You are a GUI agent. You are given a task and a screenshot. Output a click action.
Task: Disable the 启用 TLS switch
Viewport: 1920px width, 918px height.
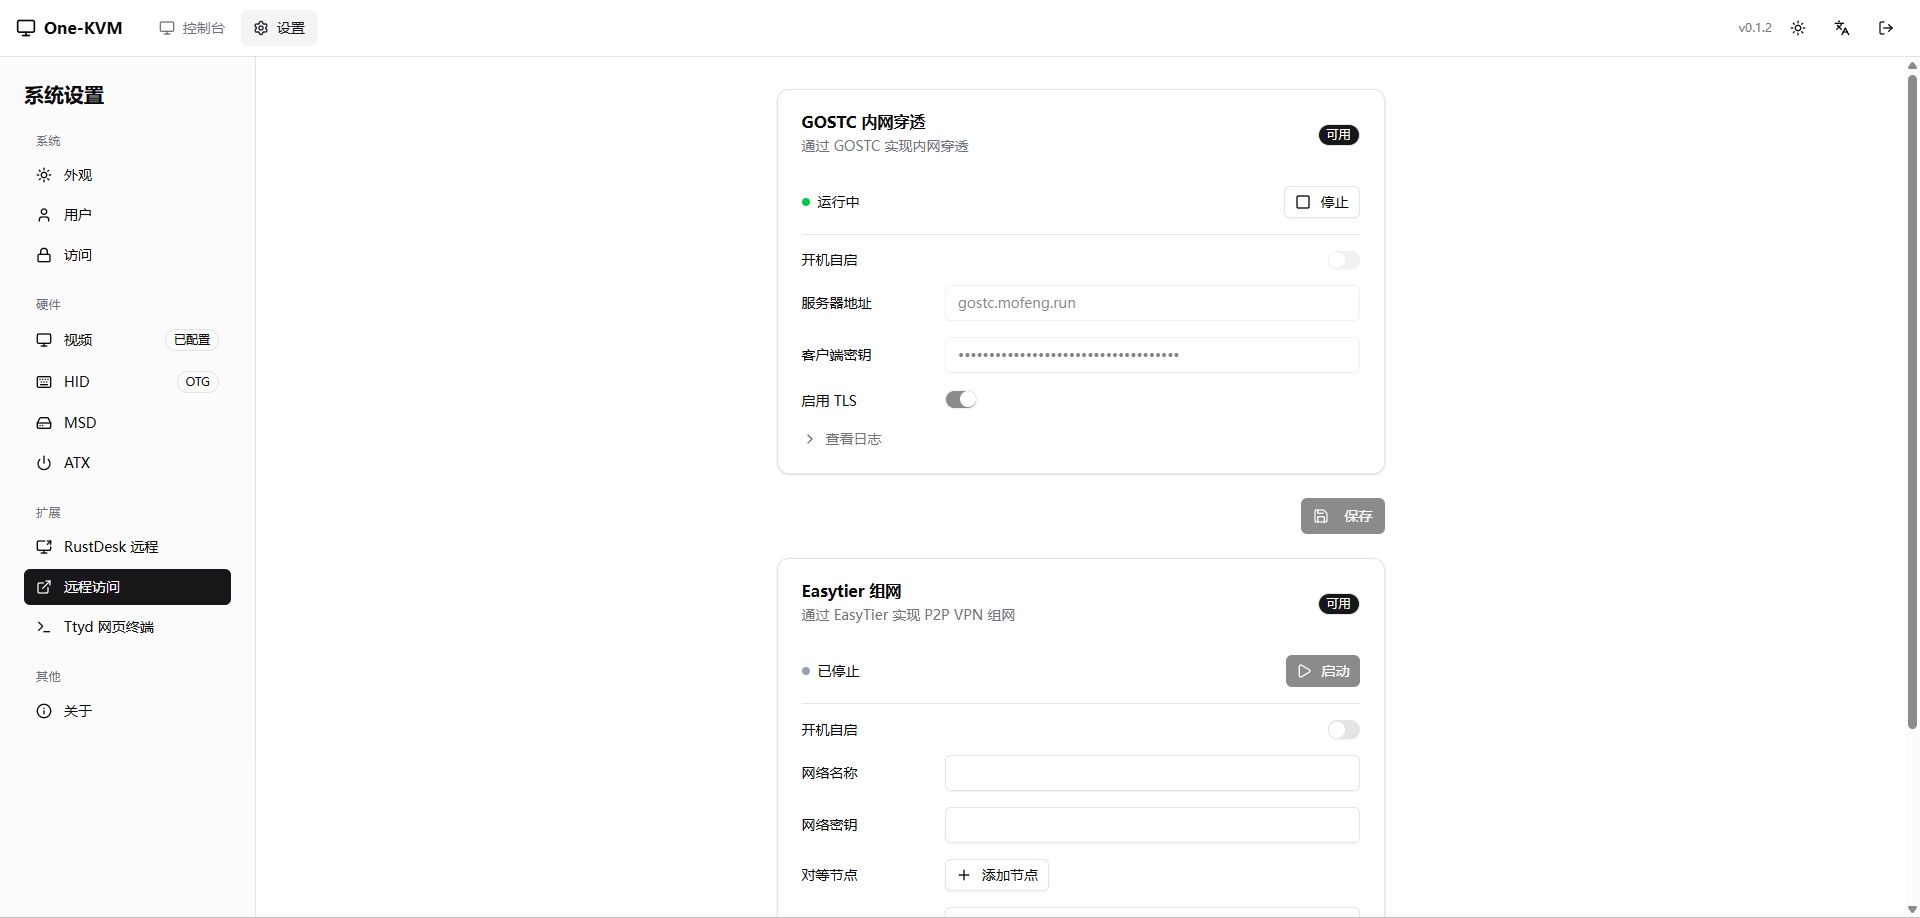pyautogui.click(x=960, y=400)
